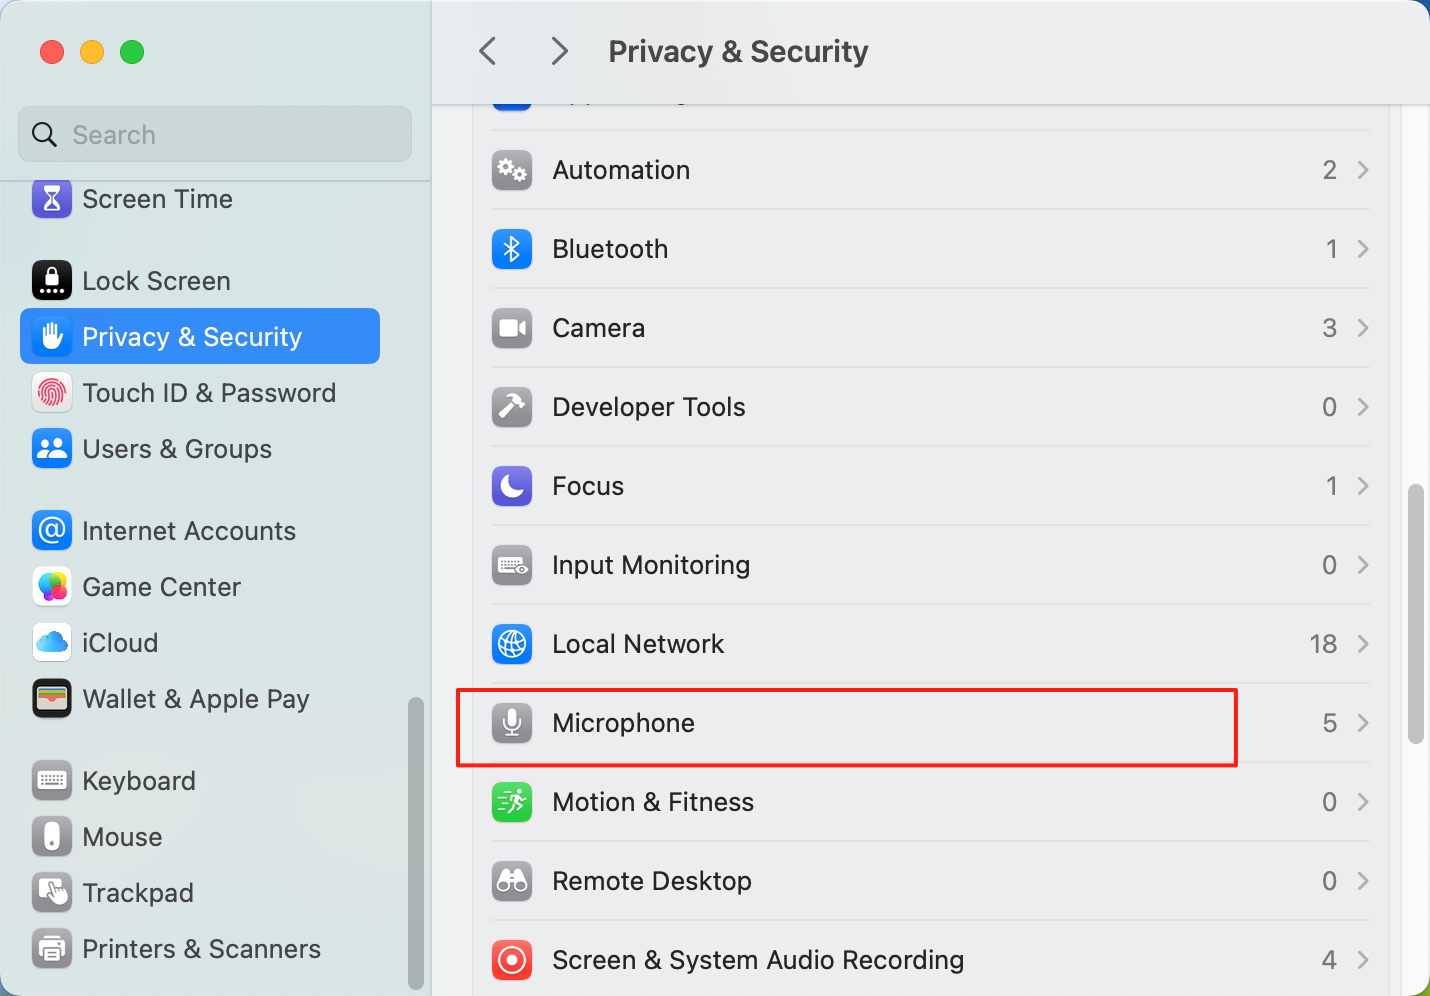Viewport: 1430px width, 996px height.
Task: Open Local Network settings via globe icon
Action: point(512,644)
